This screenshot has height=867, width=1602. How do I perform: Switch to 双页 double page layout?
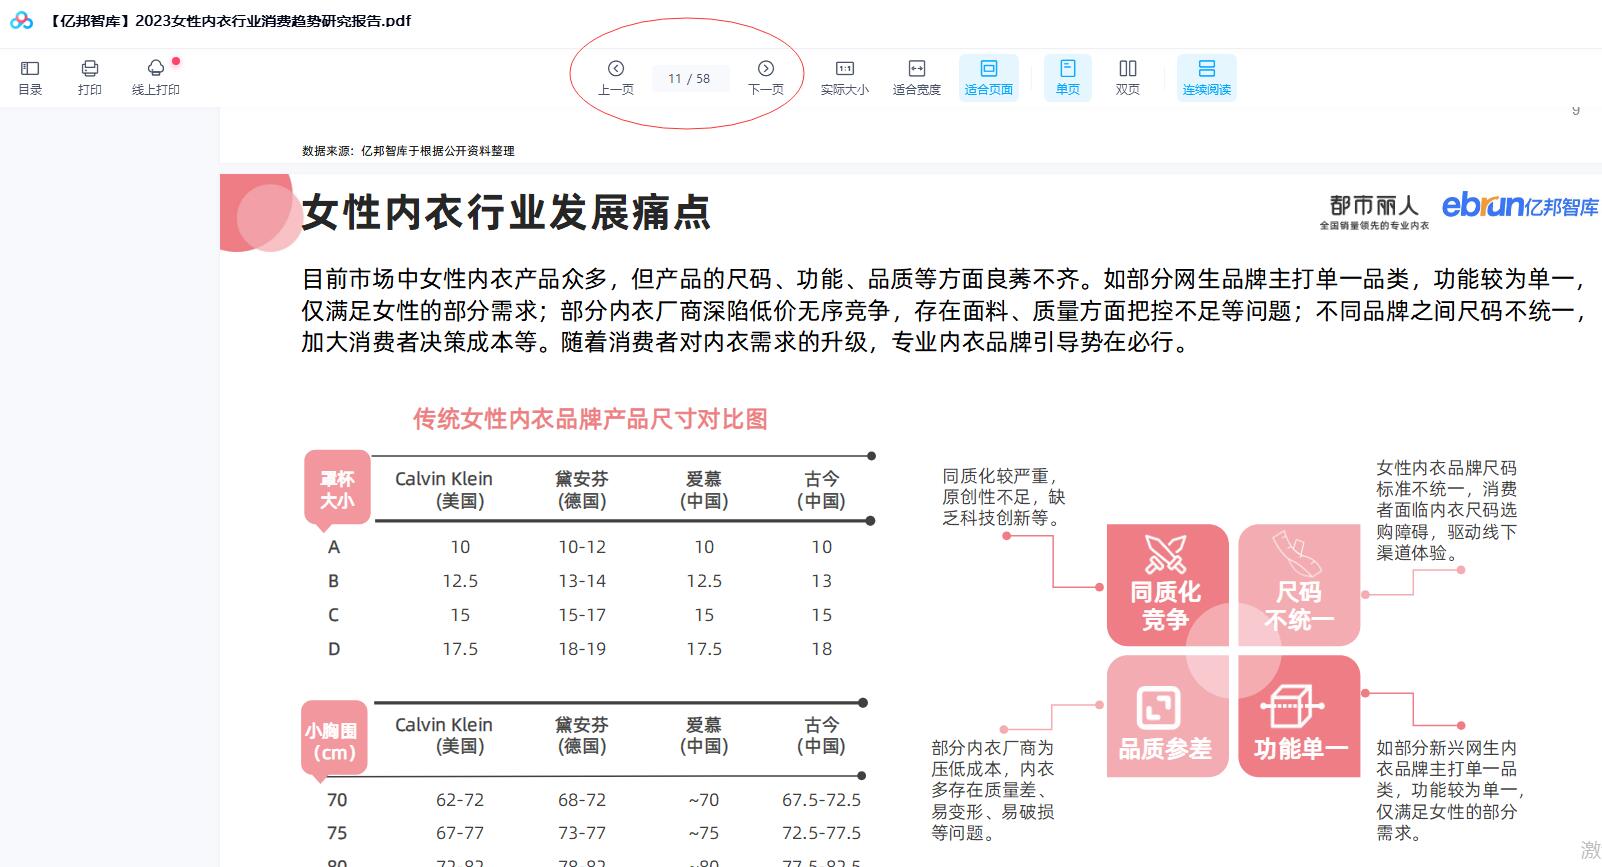point(1128,77)
